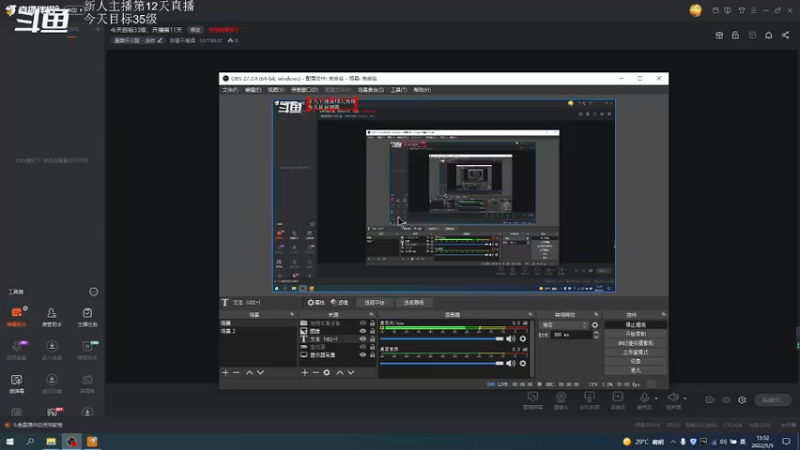The height and width of the screenshot is (450, 800).
Task: Click the 停止推流 button in OBS controls
Action: (635, 324)
